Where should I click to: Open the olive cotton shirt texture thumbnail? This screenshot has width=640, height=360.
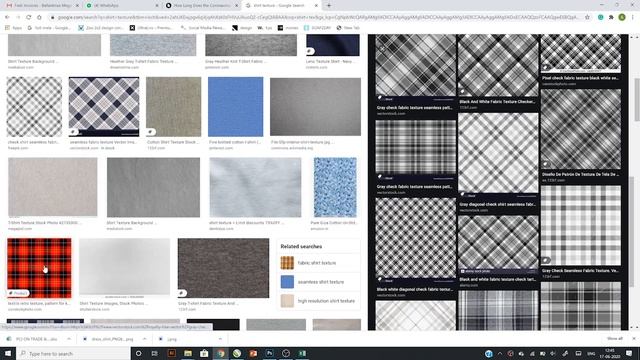(173, 107)
